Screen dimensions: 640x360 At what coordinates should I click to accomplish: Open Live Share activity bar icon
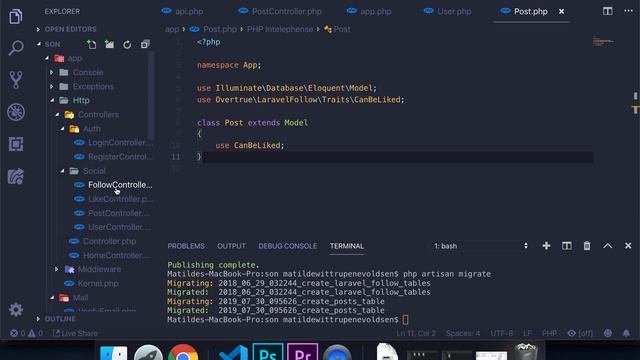(x=16, y=176)
